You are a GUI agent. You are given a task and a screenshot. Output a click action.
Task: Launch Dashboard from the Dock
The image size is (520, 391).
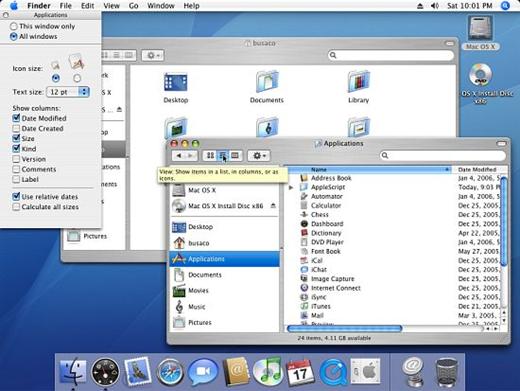pos(105,372)
